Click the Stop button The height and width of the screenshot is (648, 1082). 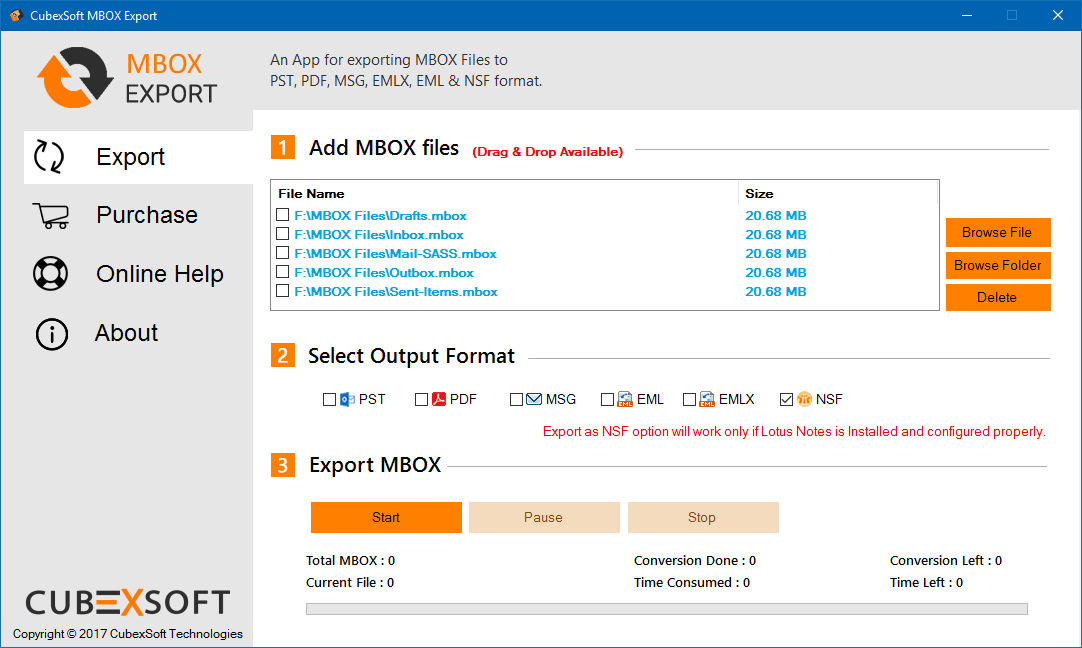point(703,518)
